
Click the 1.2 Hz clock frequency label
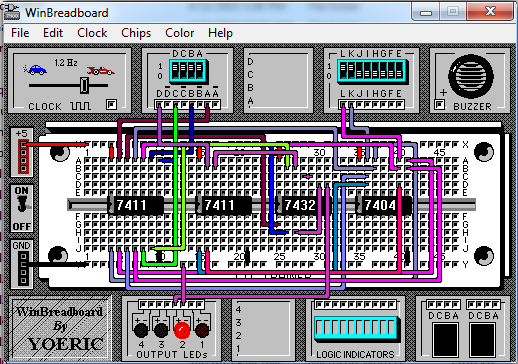pyautogui.click(x=66, y=62)
